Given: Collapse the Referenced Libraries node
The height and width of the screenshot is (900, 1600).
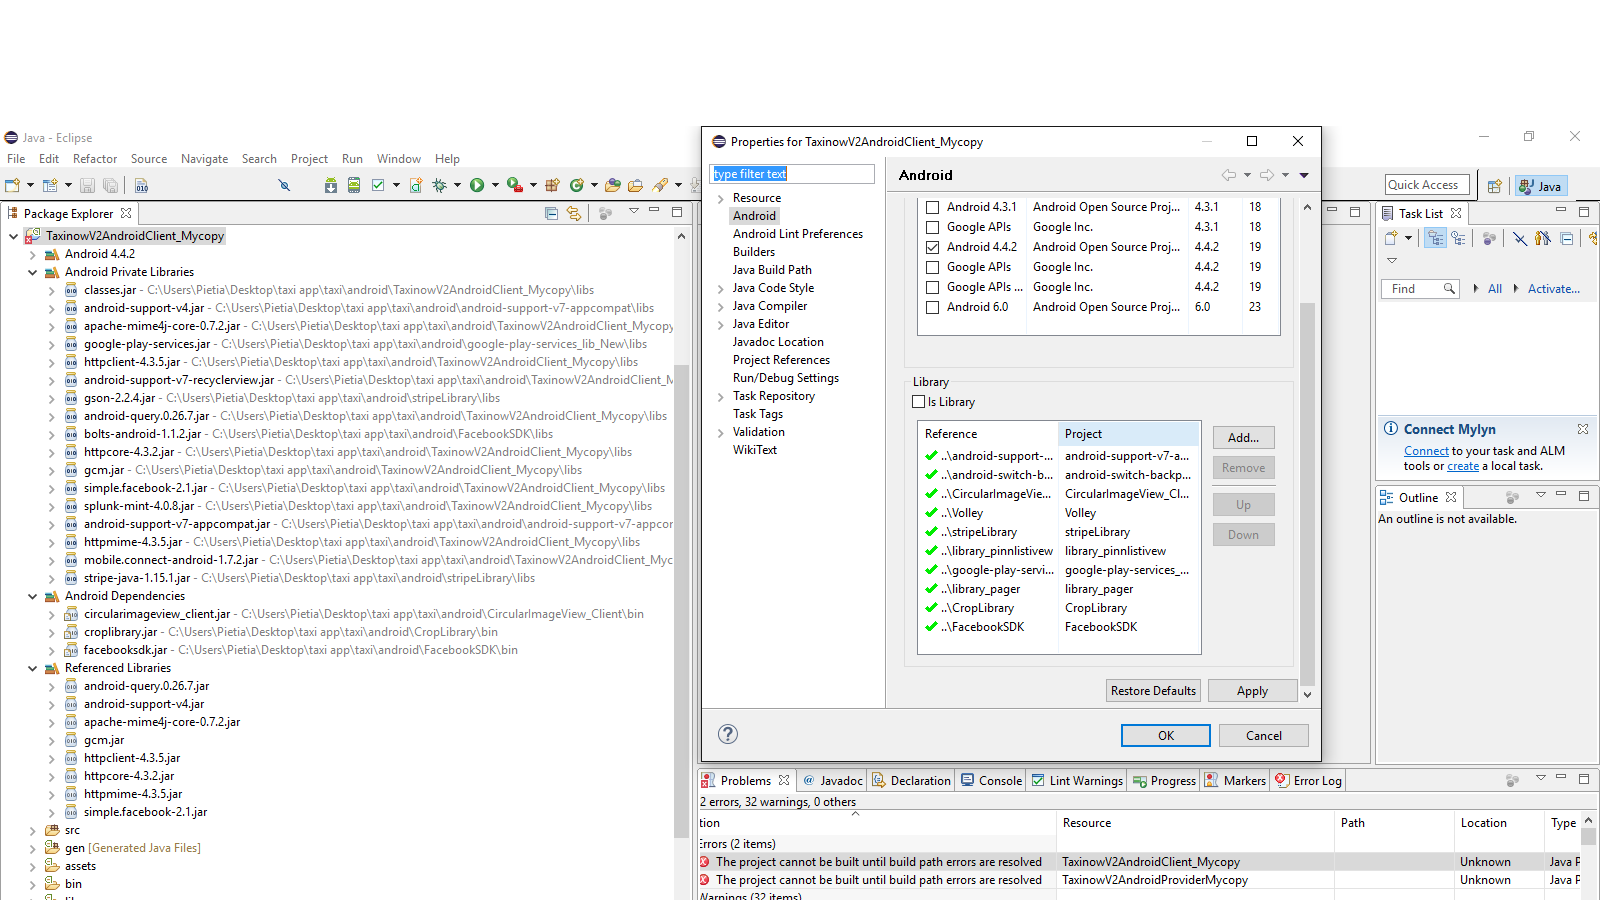Looking at the screenshot, I should 32,668.
